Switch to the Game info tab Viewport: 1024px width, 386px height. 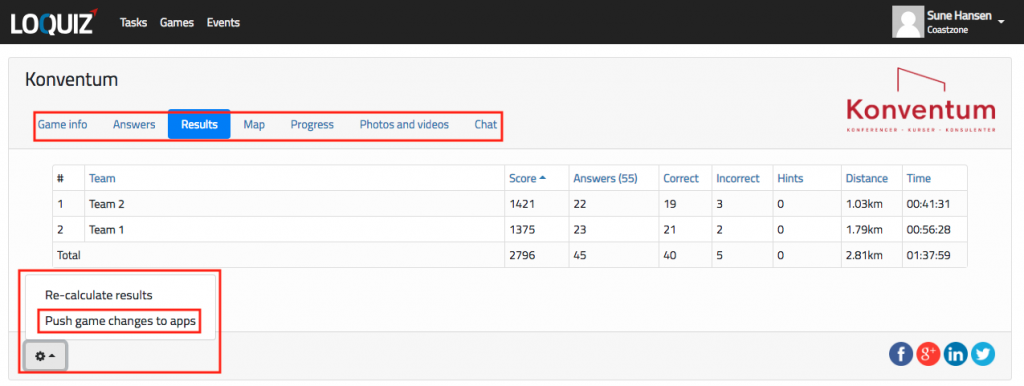63,124
